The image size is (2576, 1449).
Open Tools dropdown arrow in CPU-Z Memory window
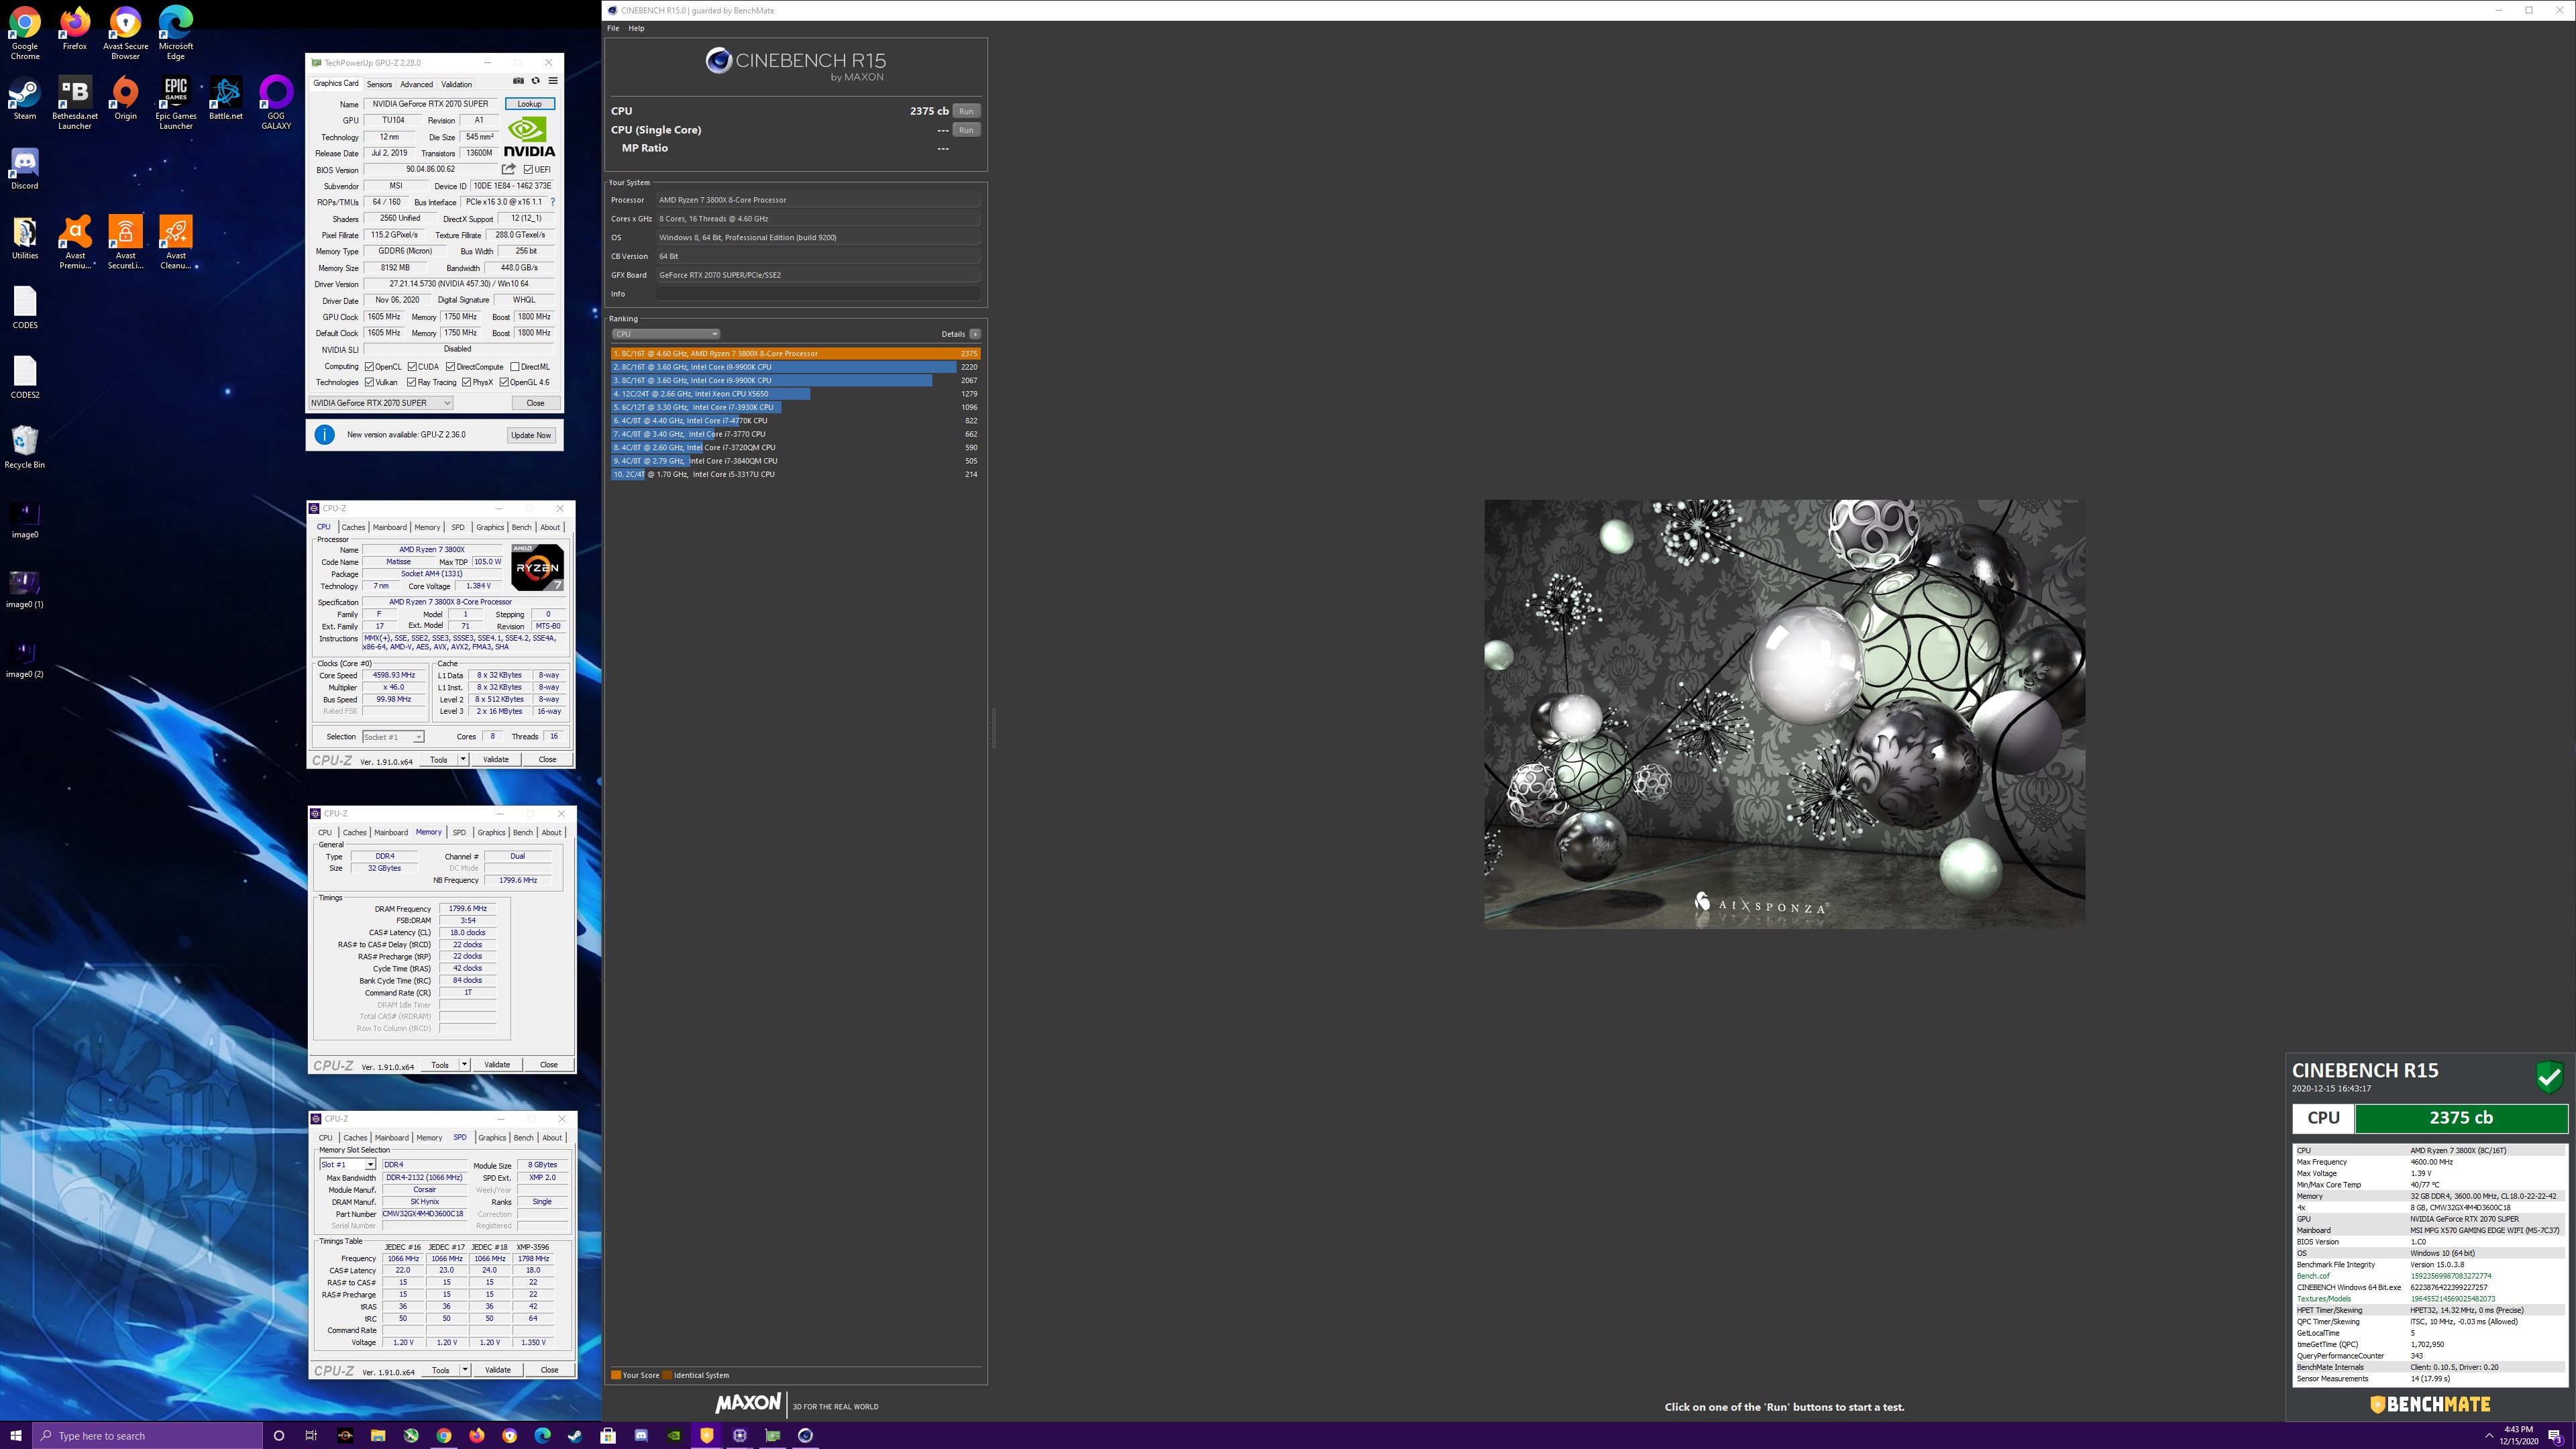(x=464, y=1064)
